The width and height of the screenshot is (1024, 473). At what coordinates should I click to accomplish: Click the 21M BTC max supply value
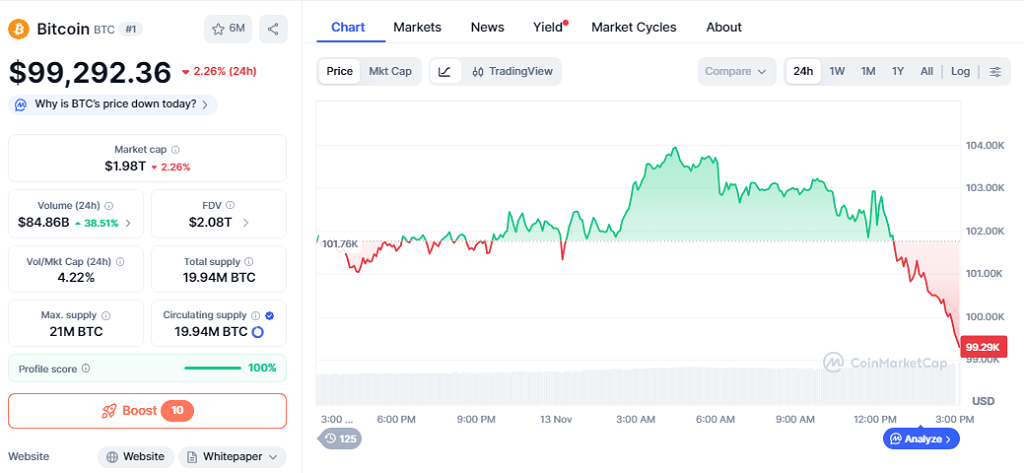76,332
